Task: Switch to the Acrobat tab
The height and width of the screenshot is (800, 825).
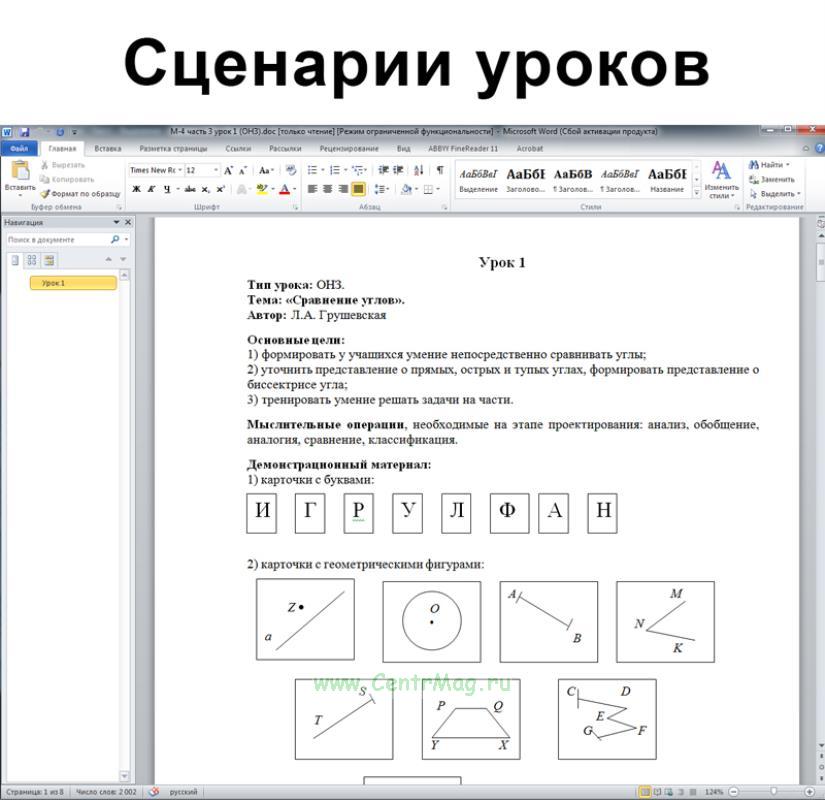Action: coord(530,149)
